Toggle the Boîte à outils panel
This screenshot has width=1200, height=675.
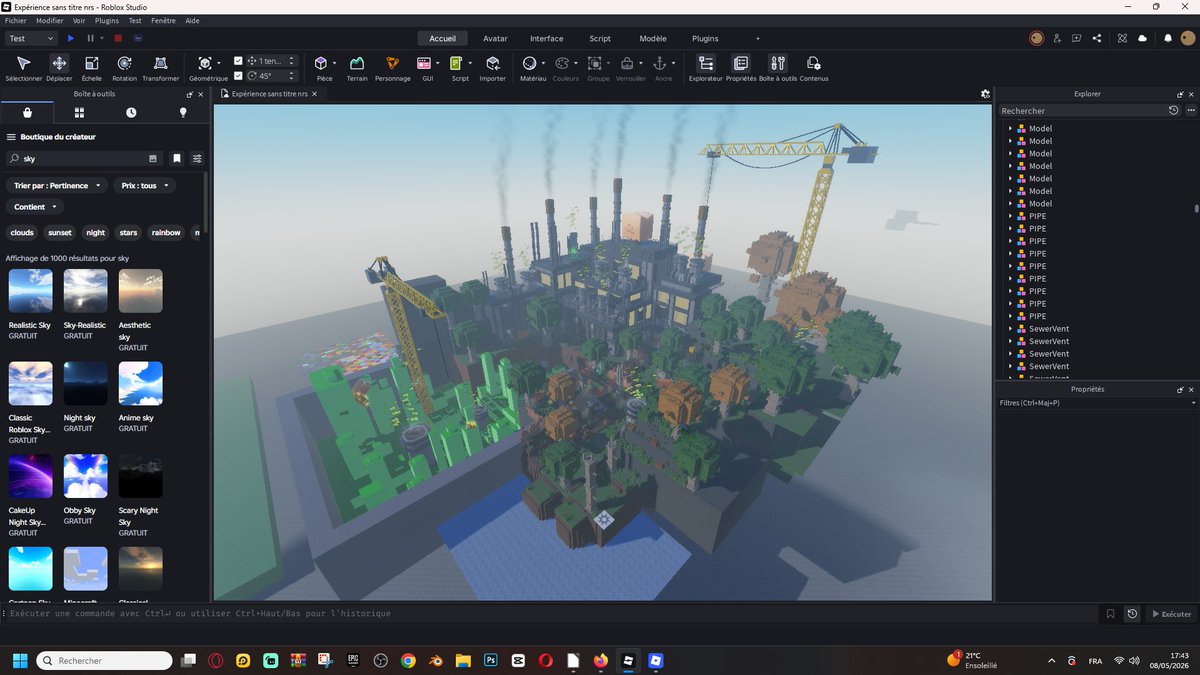(x=778, y=68)
